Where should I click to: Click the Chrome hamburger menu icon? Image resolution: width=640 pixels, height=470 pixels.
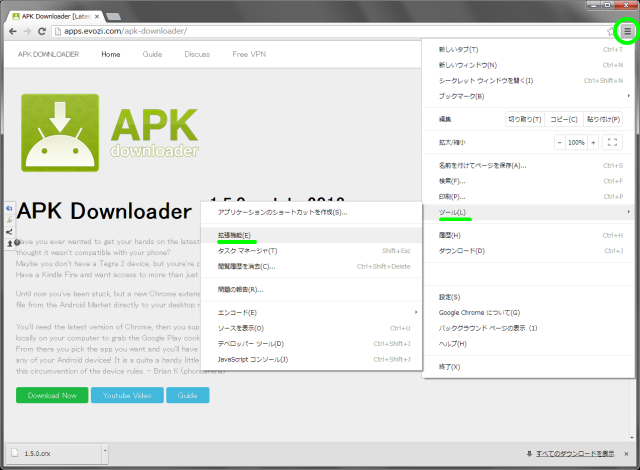point(627,31)
